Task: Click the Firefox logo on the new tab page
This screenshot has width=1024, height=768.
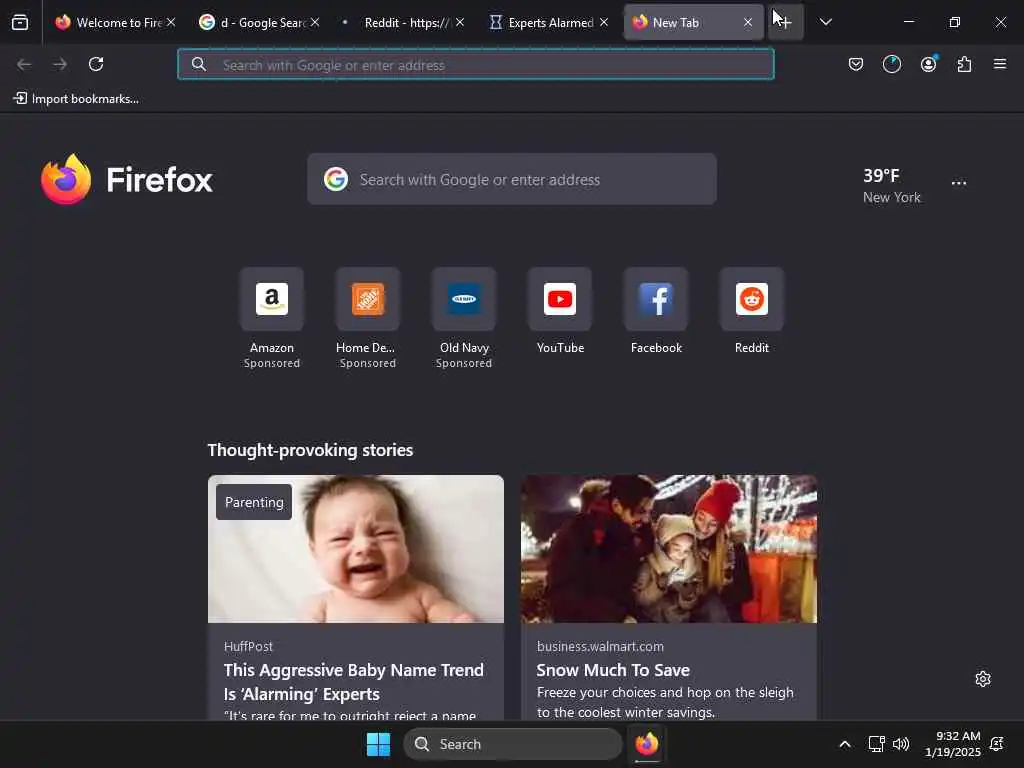Action: [x=127, y=180]
